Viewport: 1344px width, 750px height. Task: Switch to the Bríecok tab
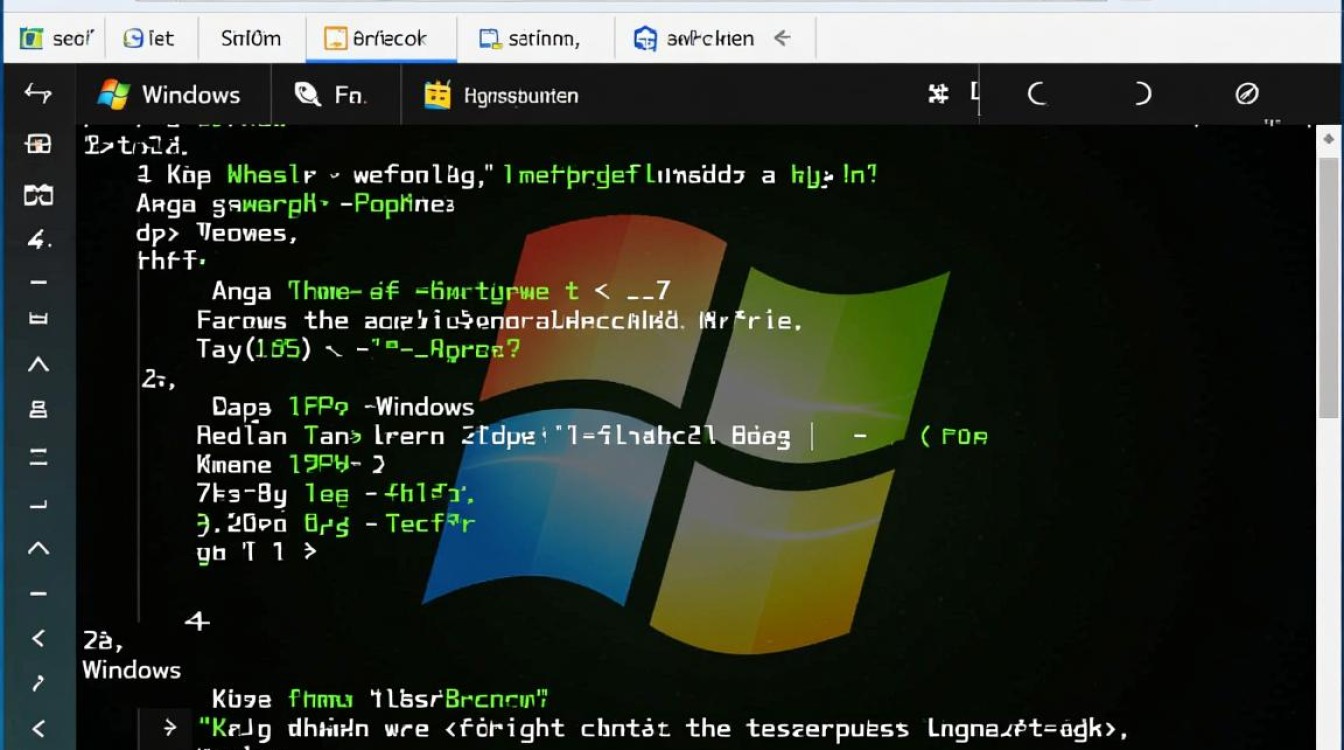[377, 39]
